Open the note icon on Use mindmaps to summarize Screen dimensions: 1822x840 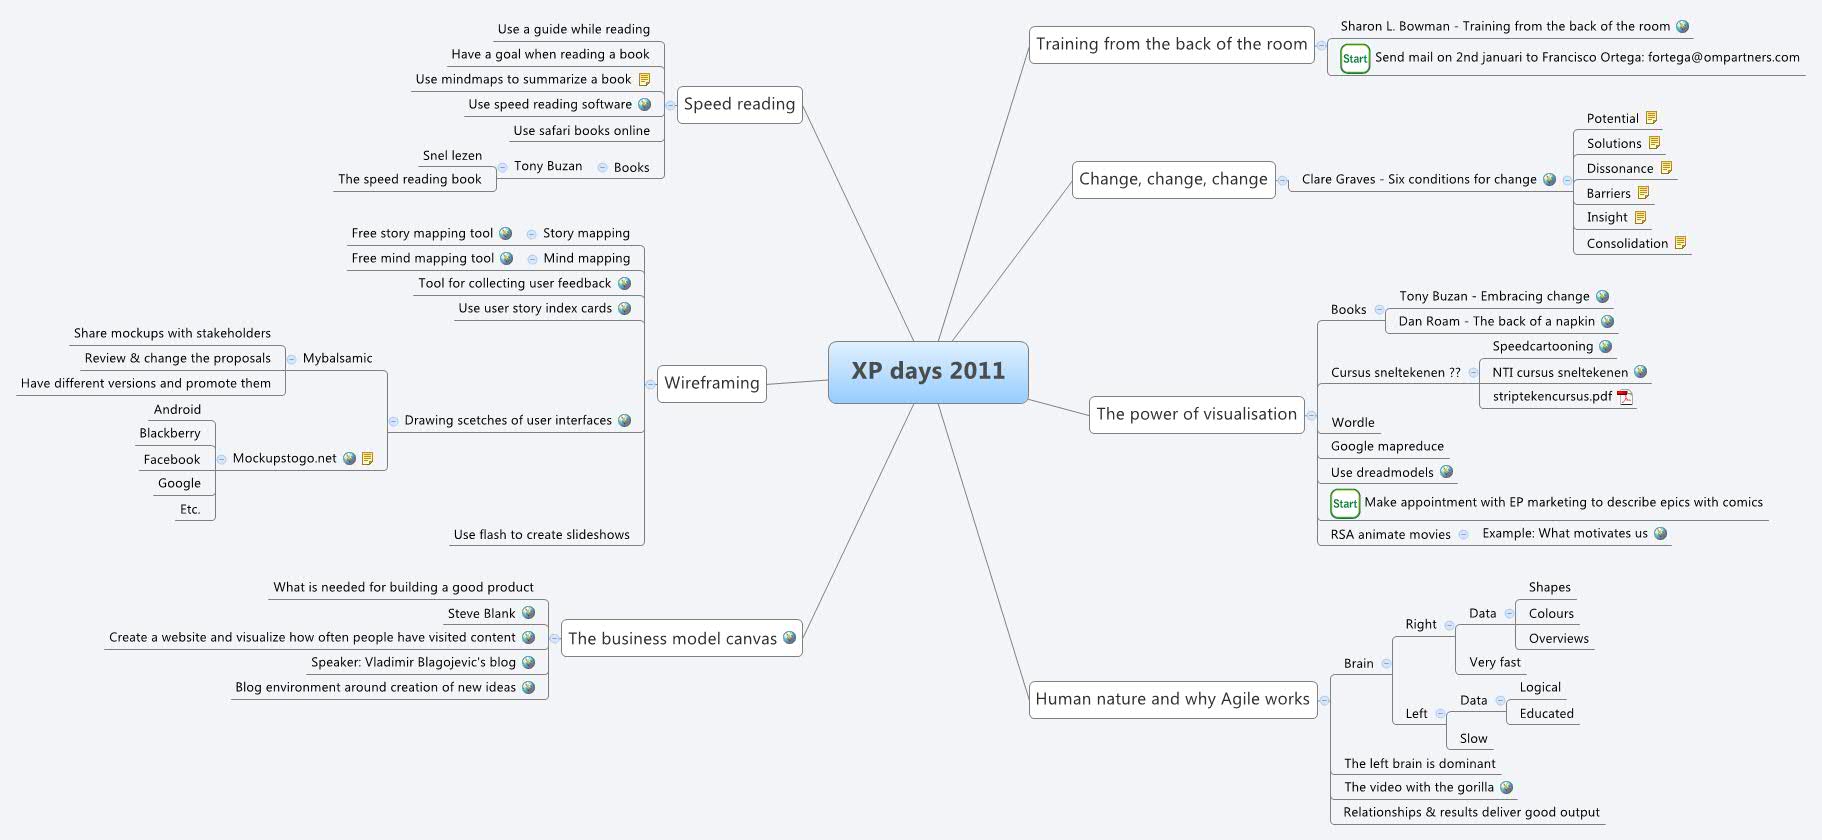(644, 79)
